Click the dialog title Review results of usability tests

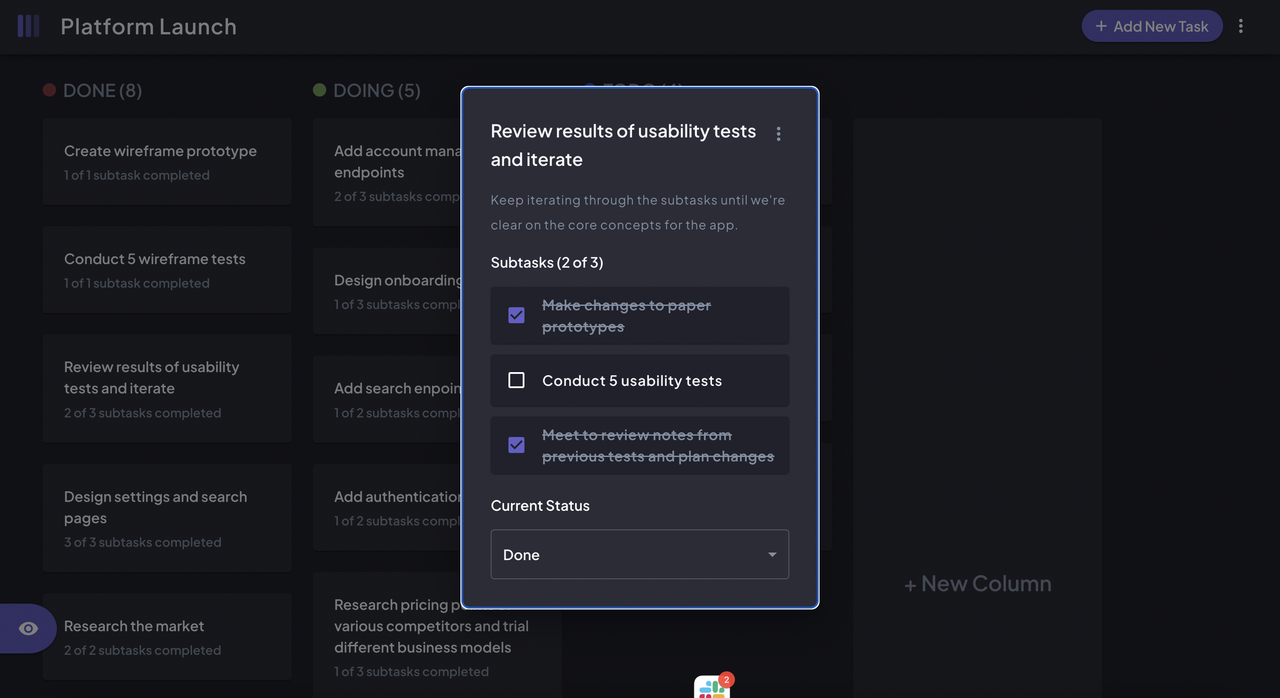pos(623,145)
